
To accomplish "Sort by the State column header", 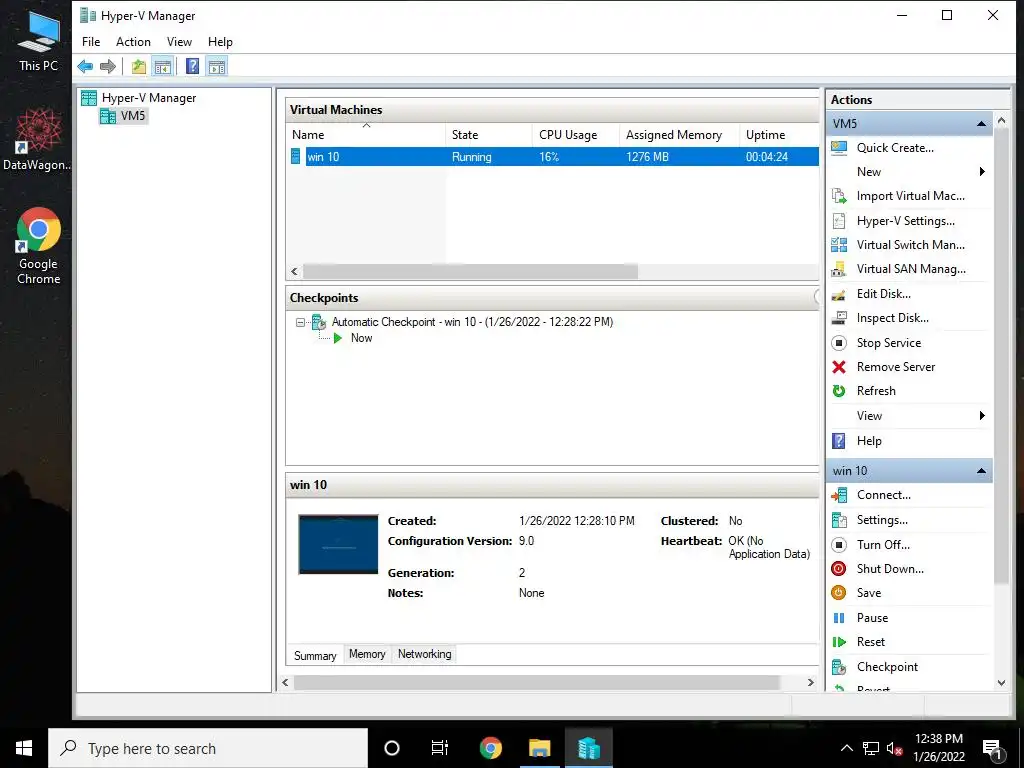I will click(x=489, y=135).
